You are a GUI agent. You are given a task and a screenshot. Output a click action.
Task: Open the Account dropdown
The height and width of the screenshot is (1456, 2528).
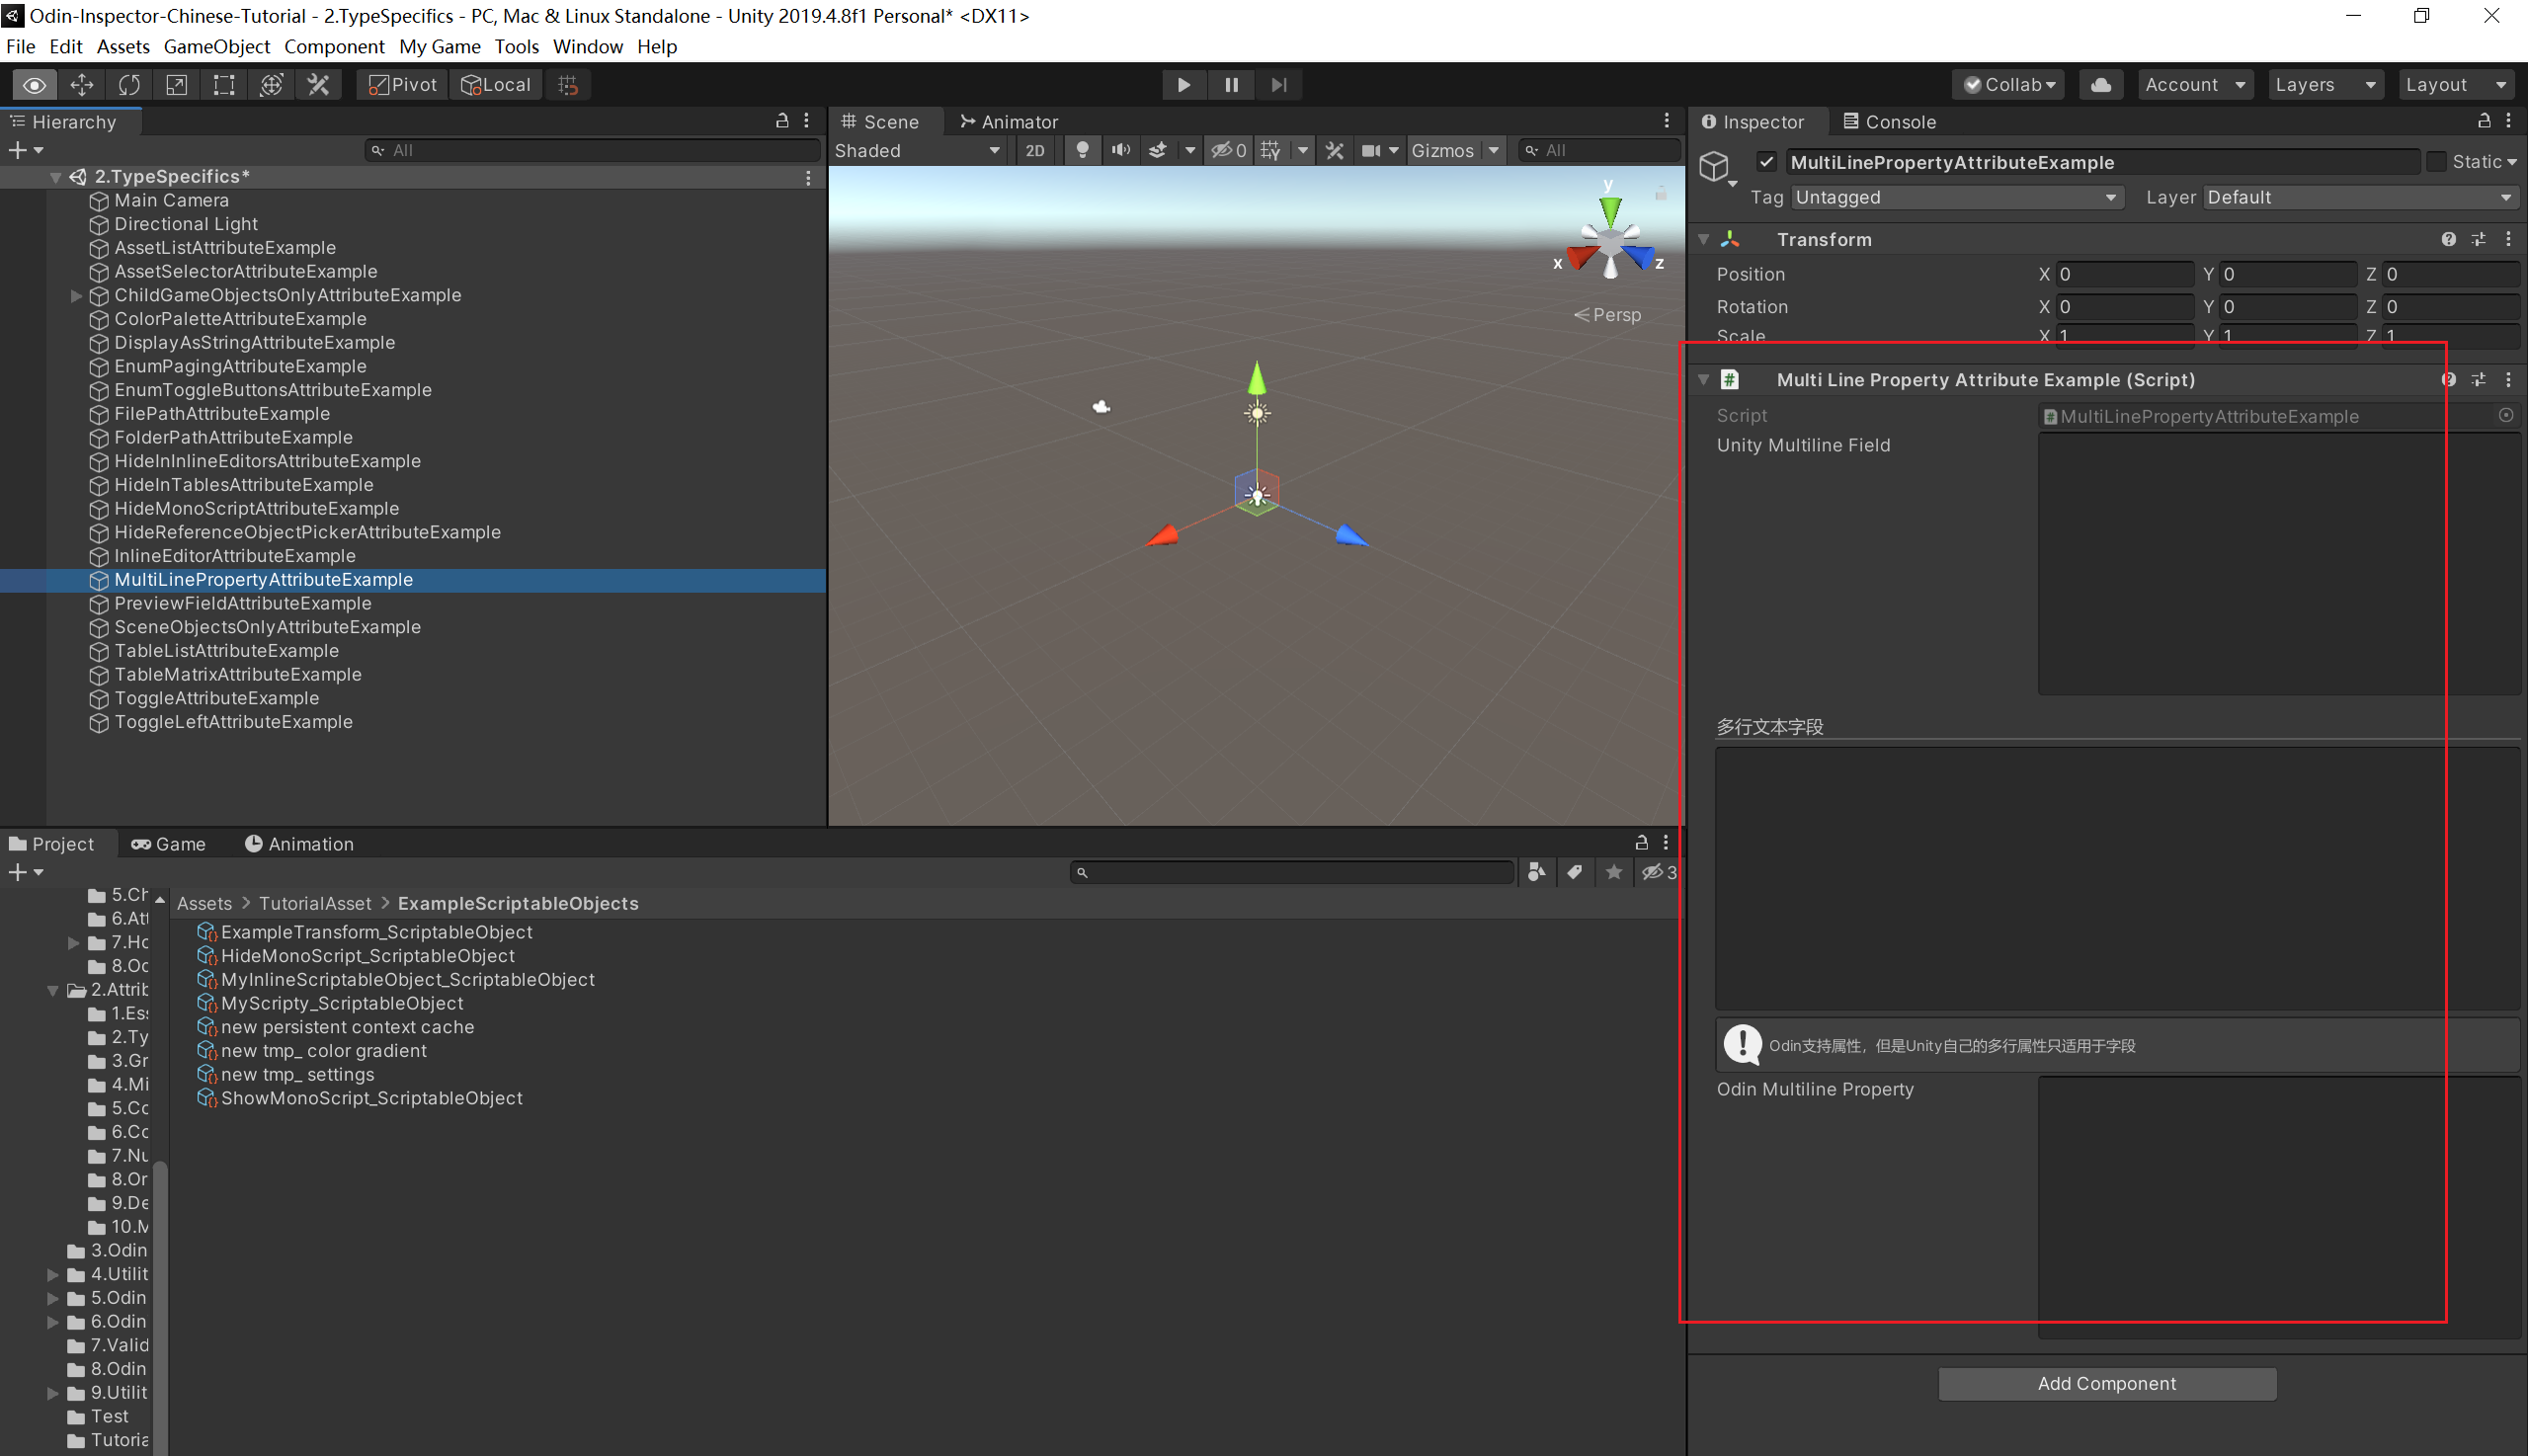(2196, 85)
